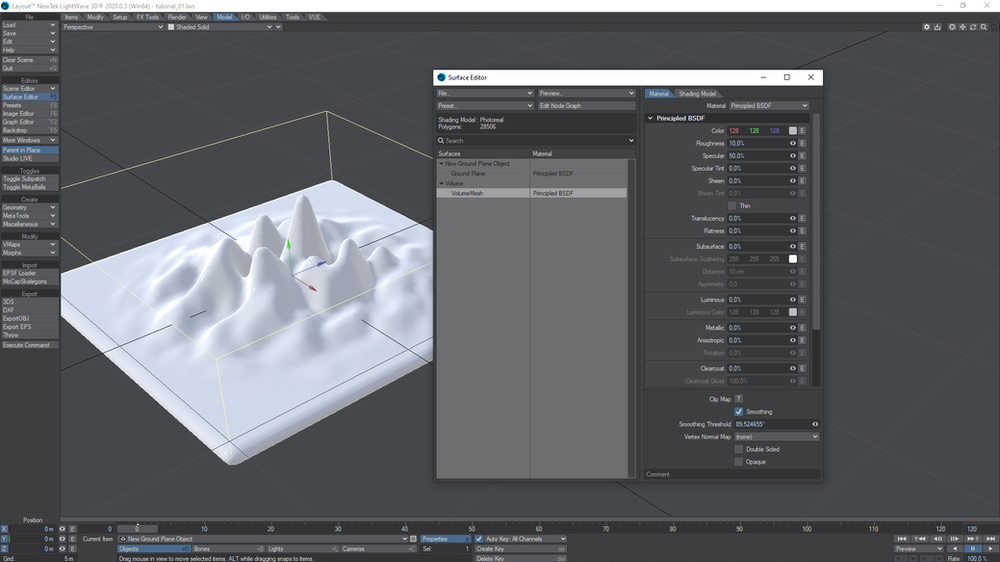
Task: Click the T texture button for Clip Map
Action: 739,399
